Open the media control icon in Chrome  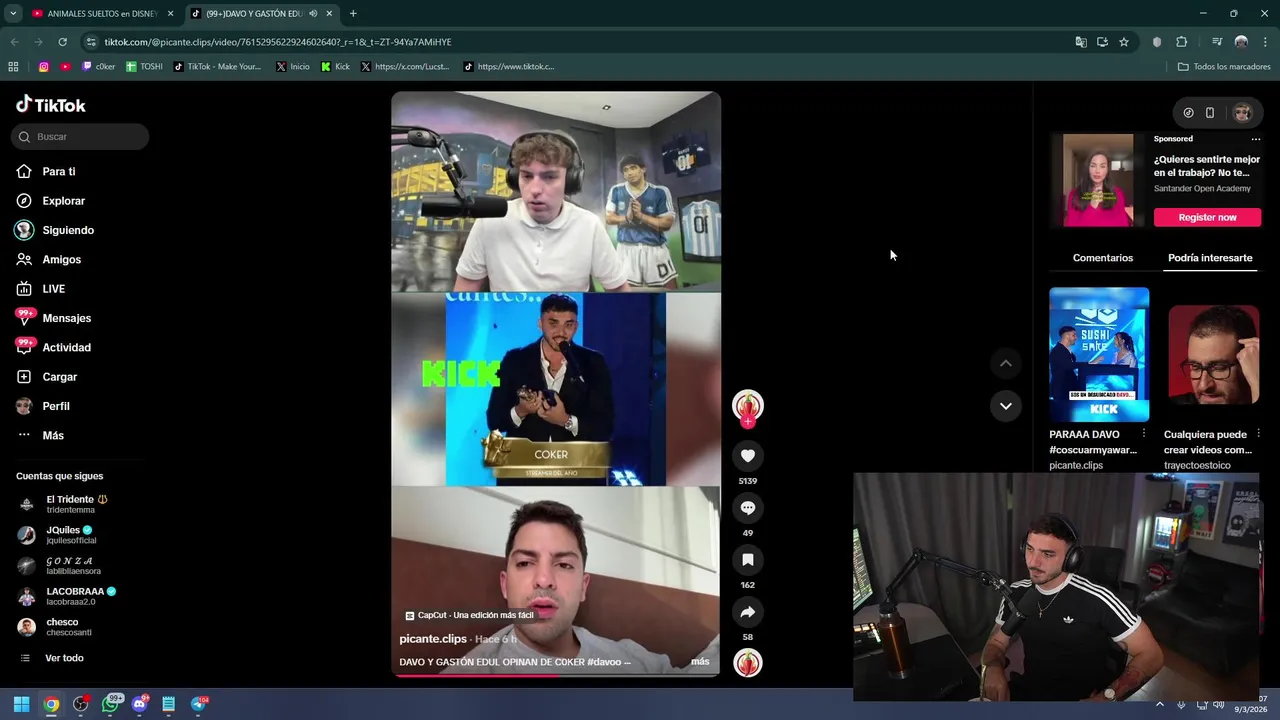click(x=1217, y=42)
